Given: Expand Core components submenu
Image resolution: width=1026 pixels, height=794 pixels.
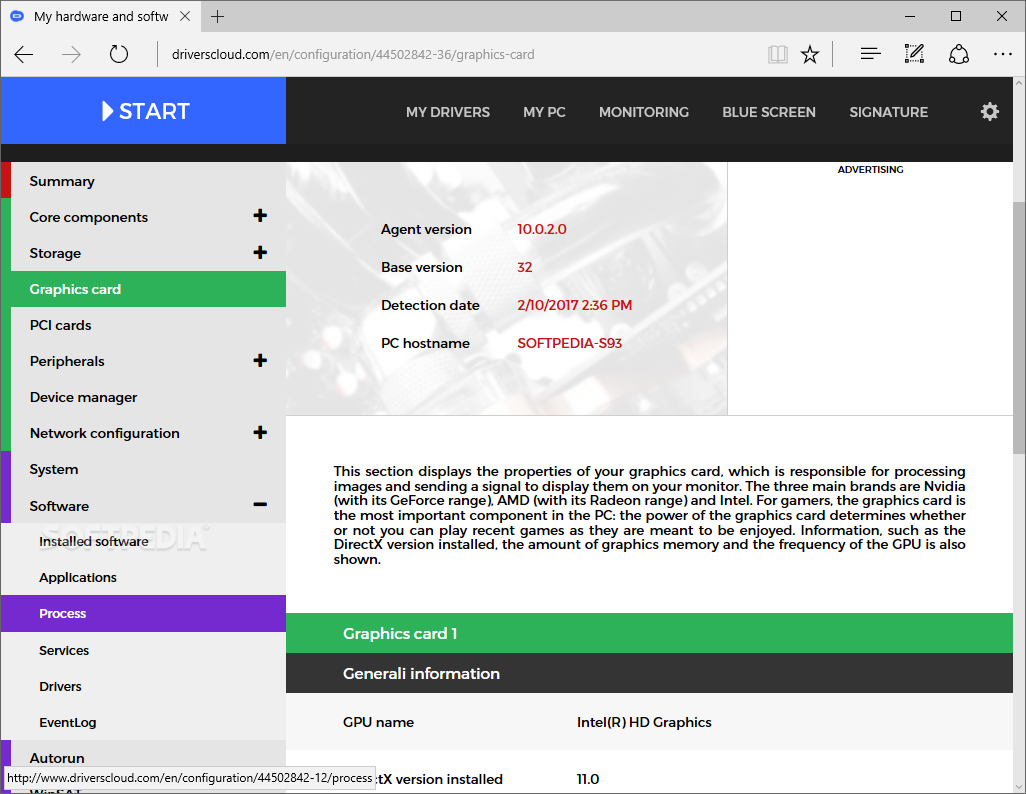Looking at the screenshot, I should tap(260, 216).
